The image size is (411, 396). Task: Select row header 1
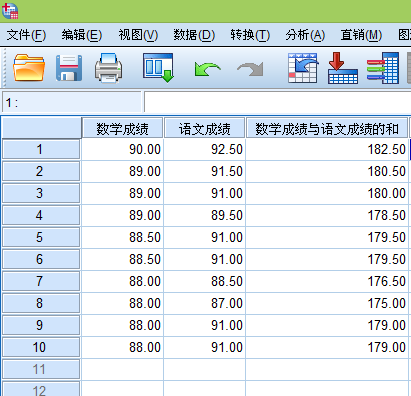(41, 149)
